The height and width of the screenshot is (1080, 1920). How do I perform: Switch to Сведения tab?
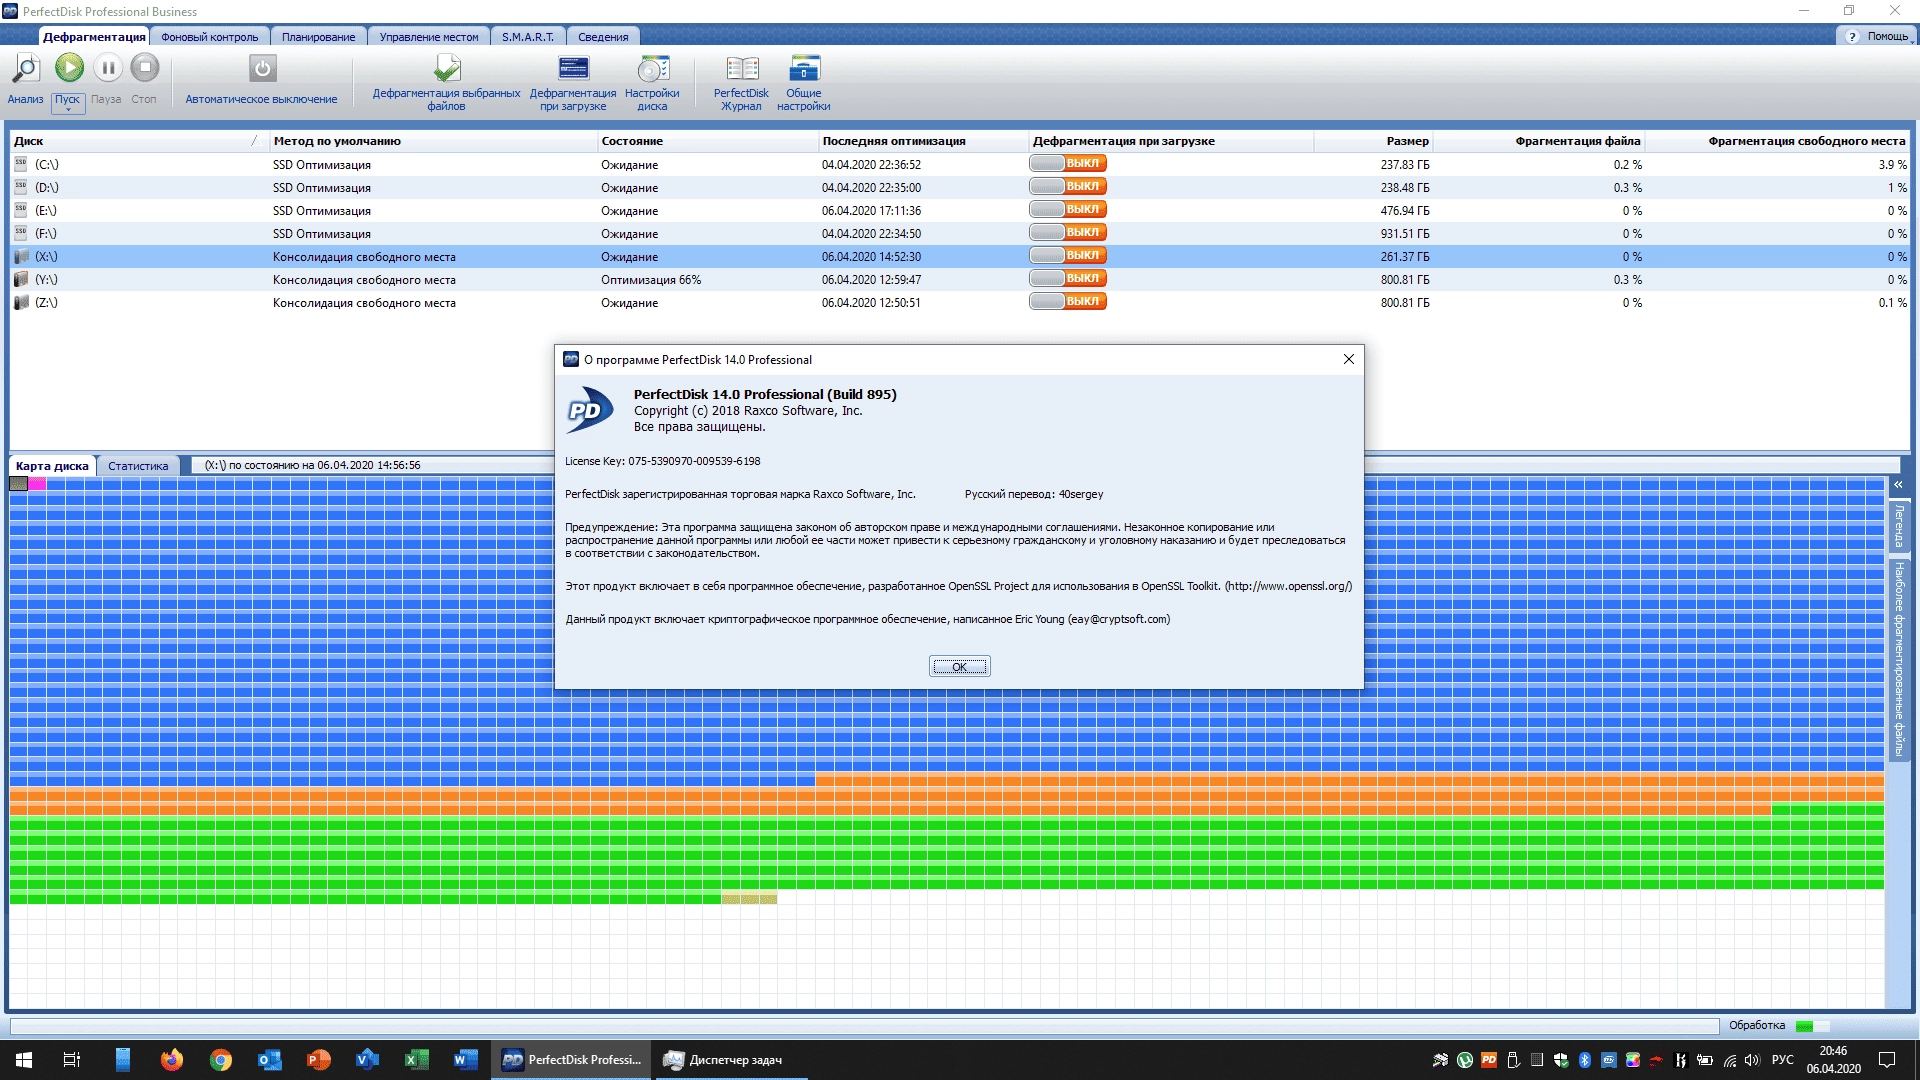click(x=603, y=37)
